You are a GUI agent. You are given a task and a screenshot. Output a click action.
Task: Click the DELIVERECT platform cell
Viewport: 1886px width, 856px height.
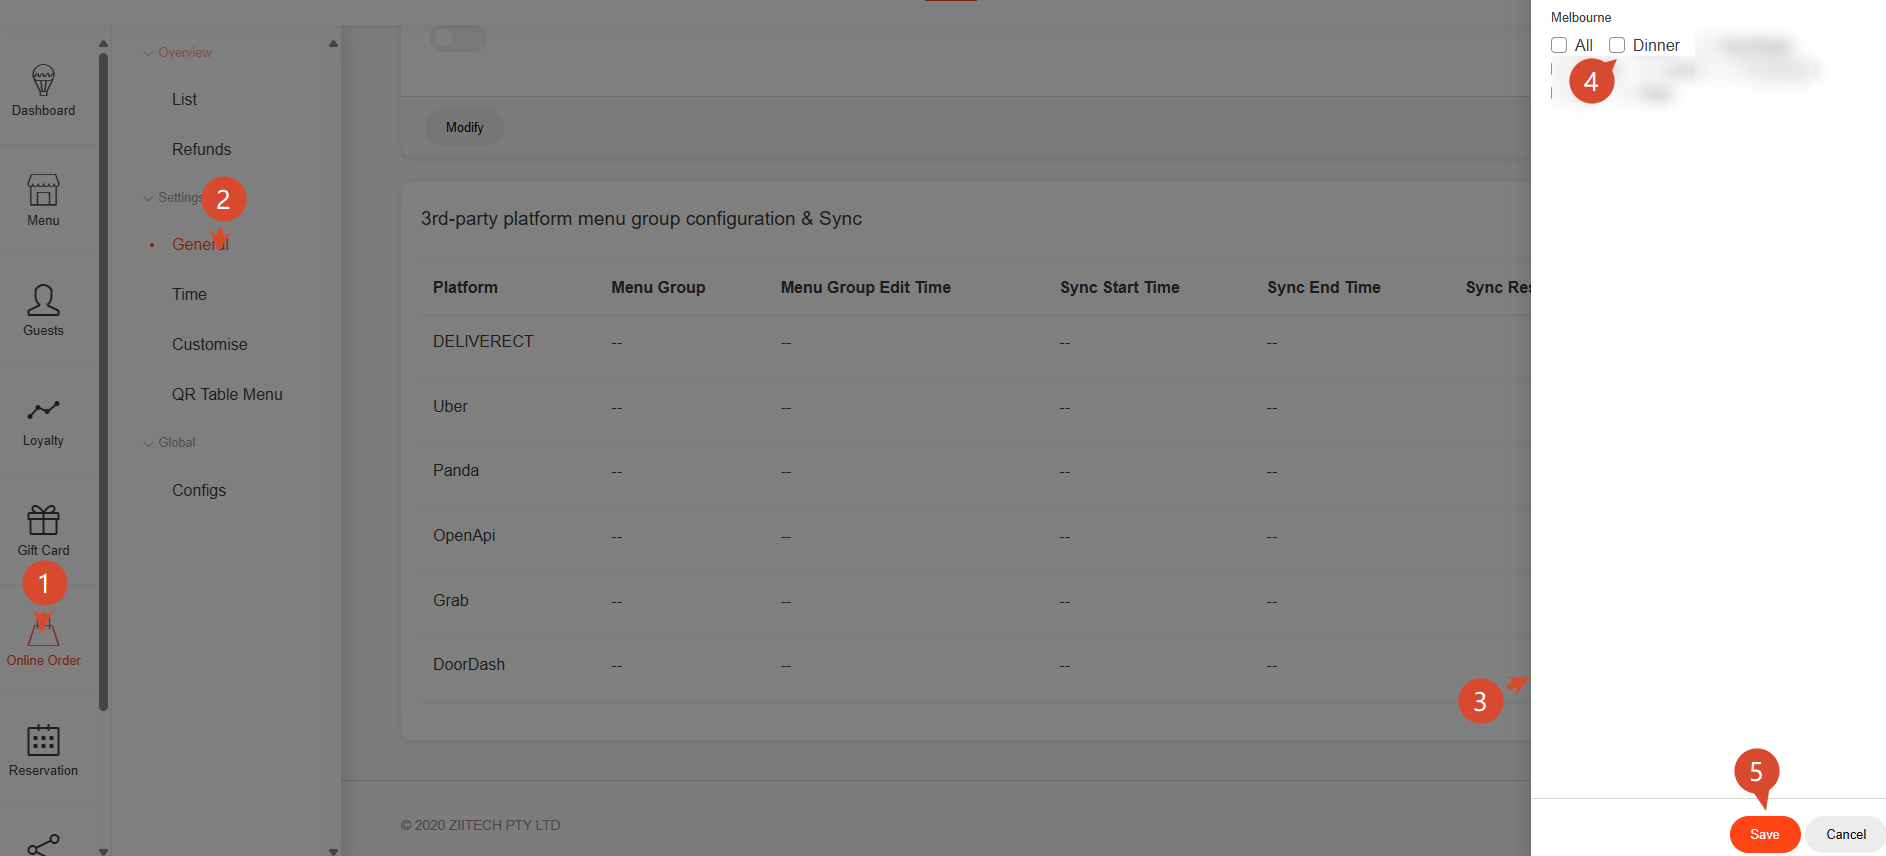(483, 341)
